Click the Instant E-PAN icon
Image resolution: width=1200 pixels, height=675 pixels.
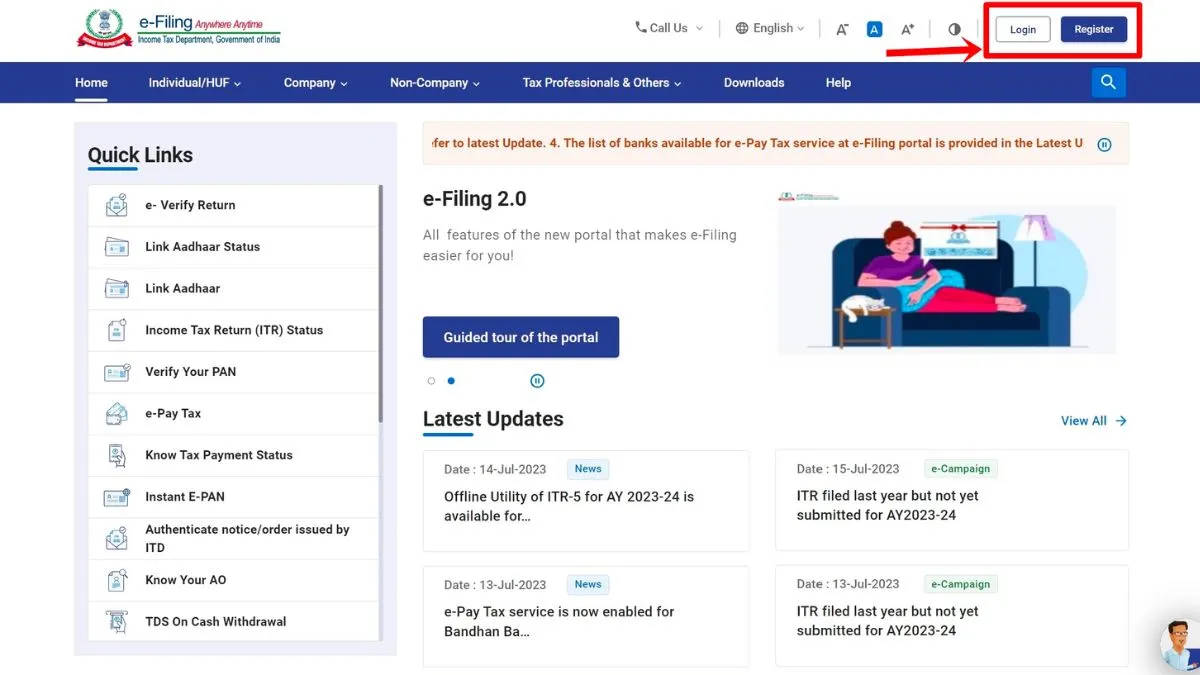[x=117, y=497]
